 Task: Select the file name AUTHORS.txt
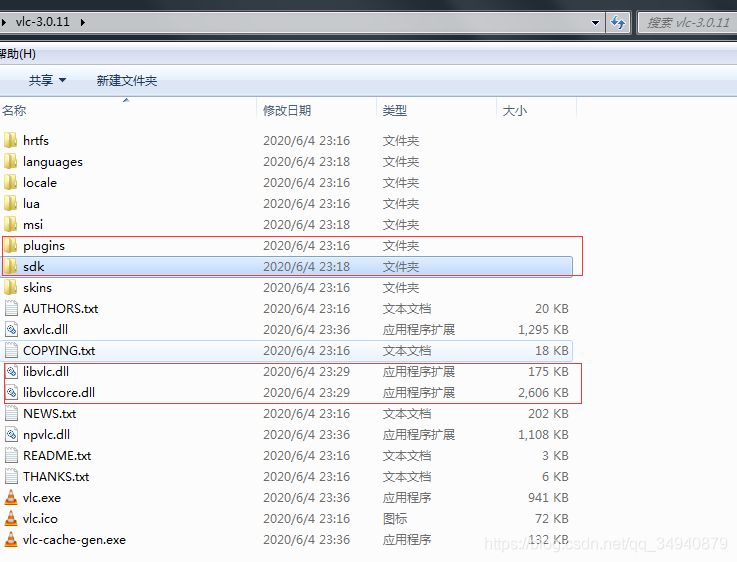point(61,309)
